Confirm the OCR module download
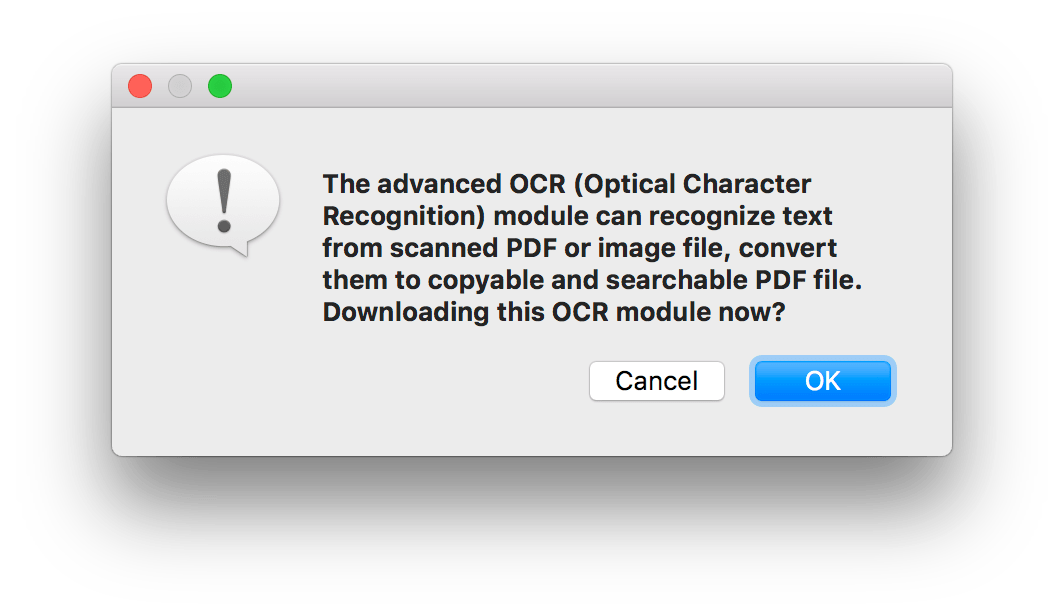Viewport: 1064px width, 616px height. (x=822, y=381)
